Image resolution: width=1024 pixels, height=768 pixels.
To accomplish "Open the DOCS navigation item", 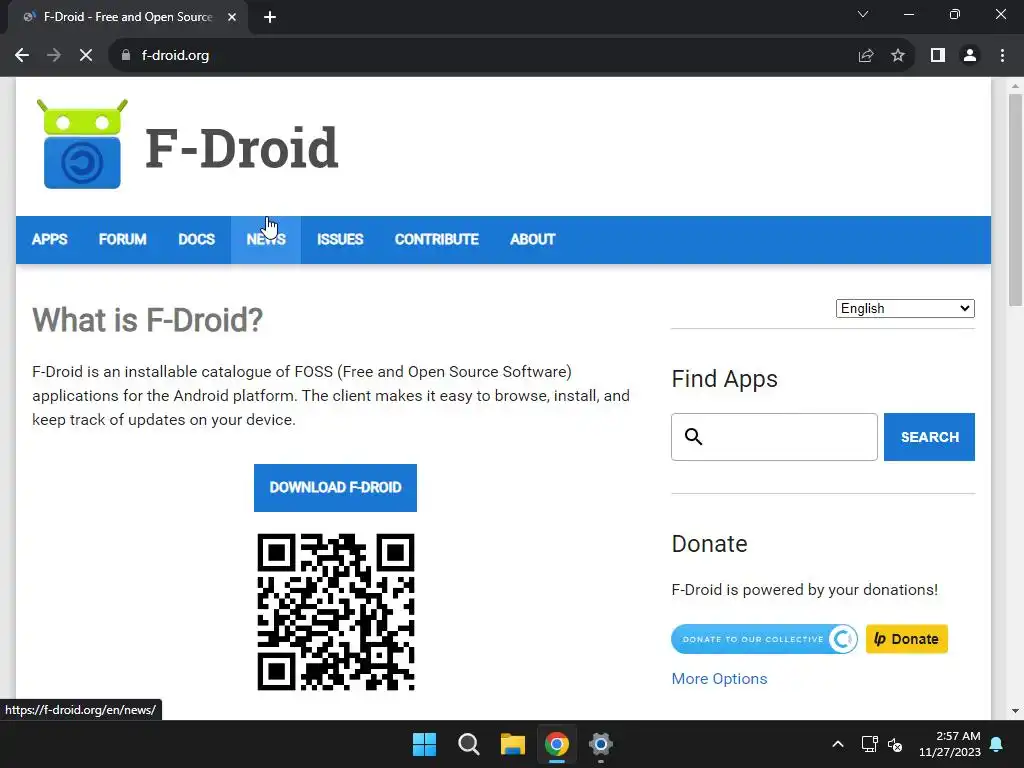I will [x=197, y=240].
